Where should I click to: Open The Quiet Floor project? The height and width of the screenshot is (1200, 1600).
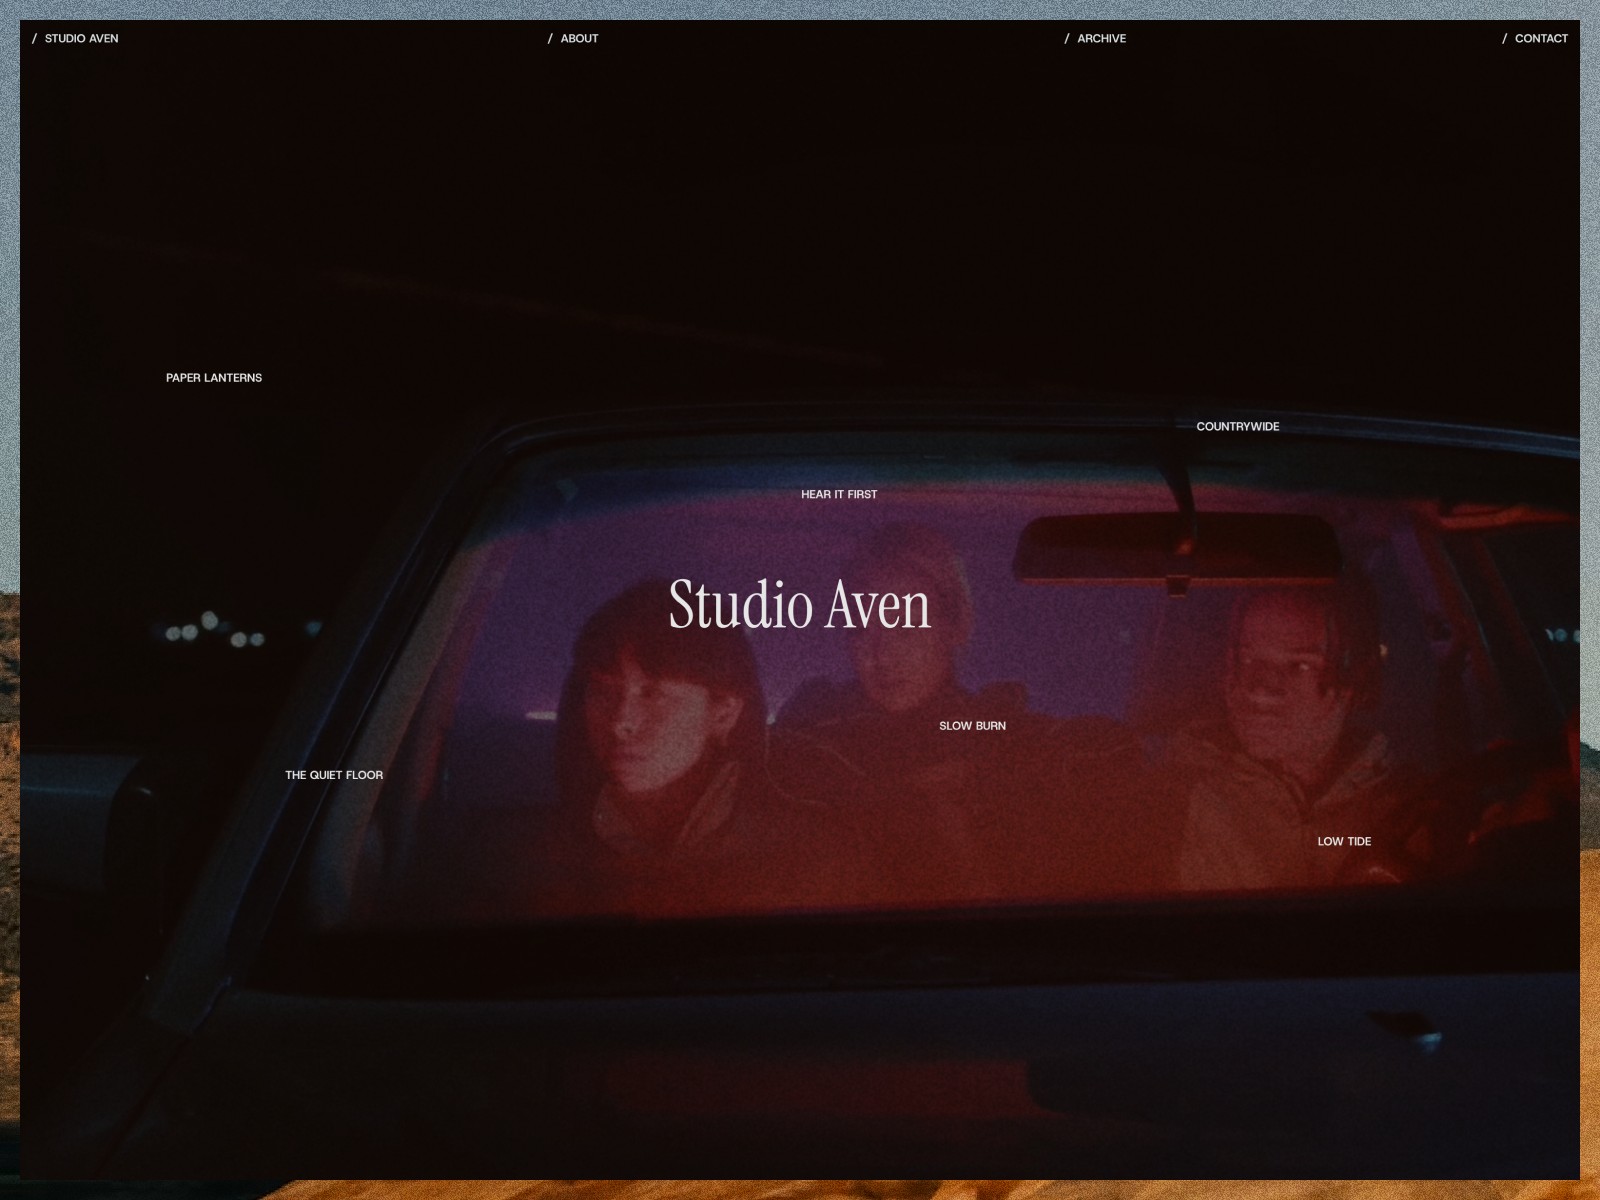tap(334, 775)
